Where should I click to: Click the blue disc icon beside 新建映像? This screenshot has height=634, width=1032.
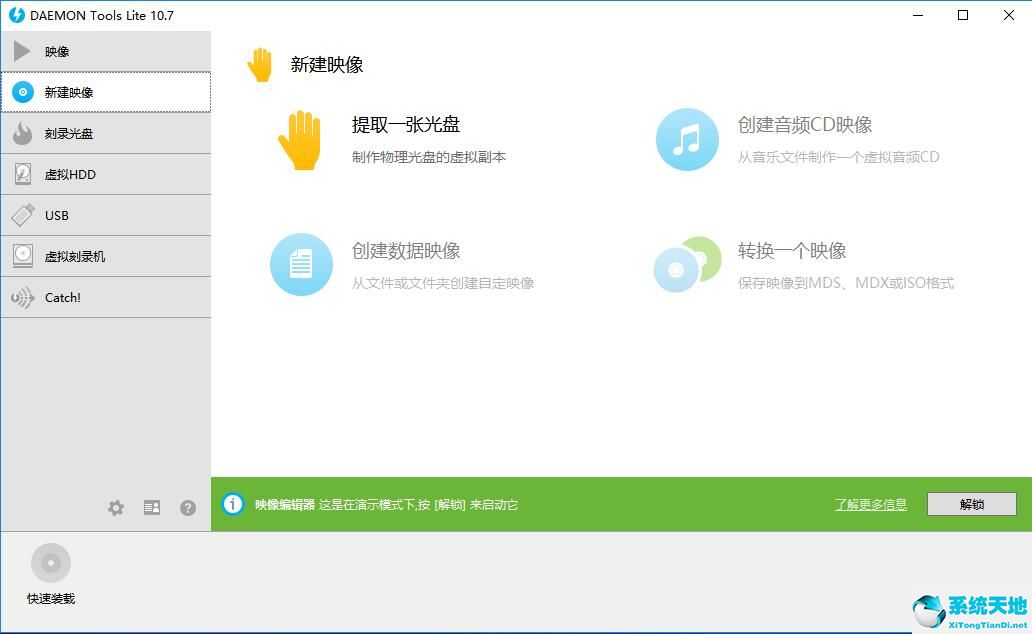point(23,92)
